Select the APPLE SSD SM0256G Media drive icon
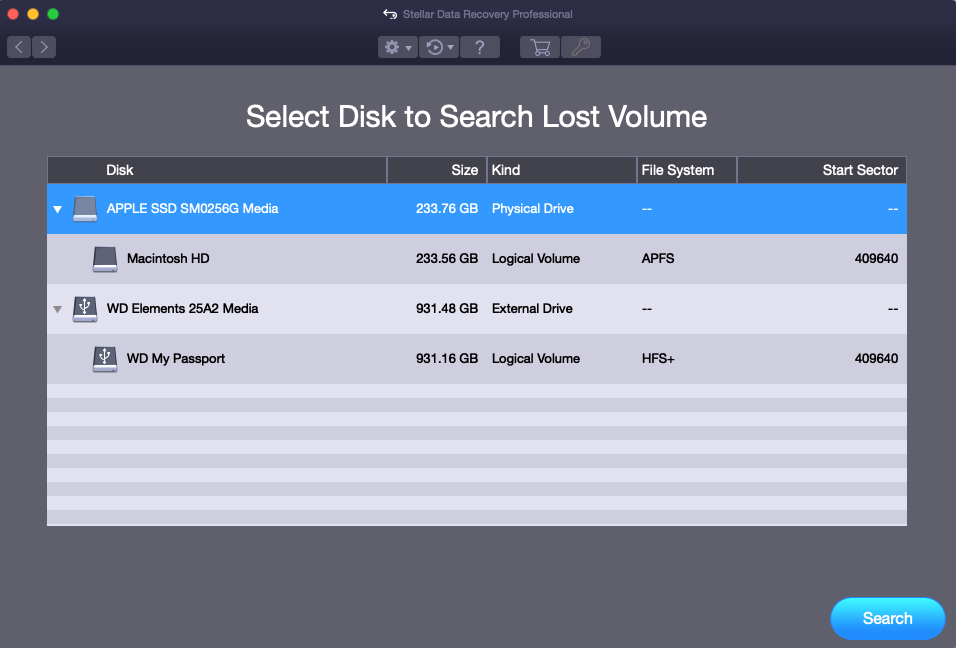 click(85, 208)
